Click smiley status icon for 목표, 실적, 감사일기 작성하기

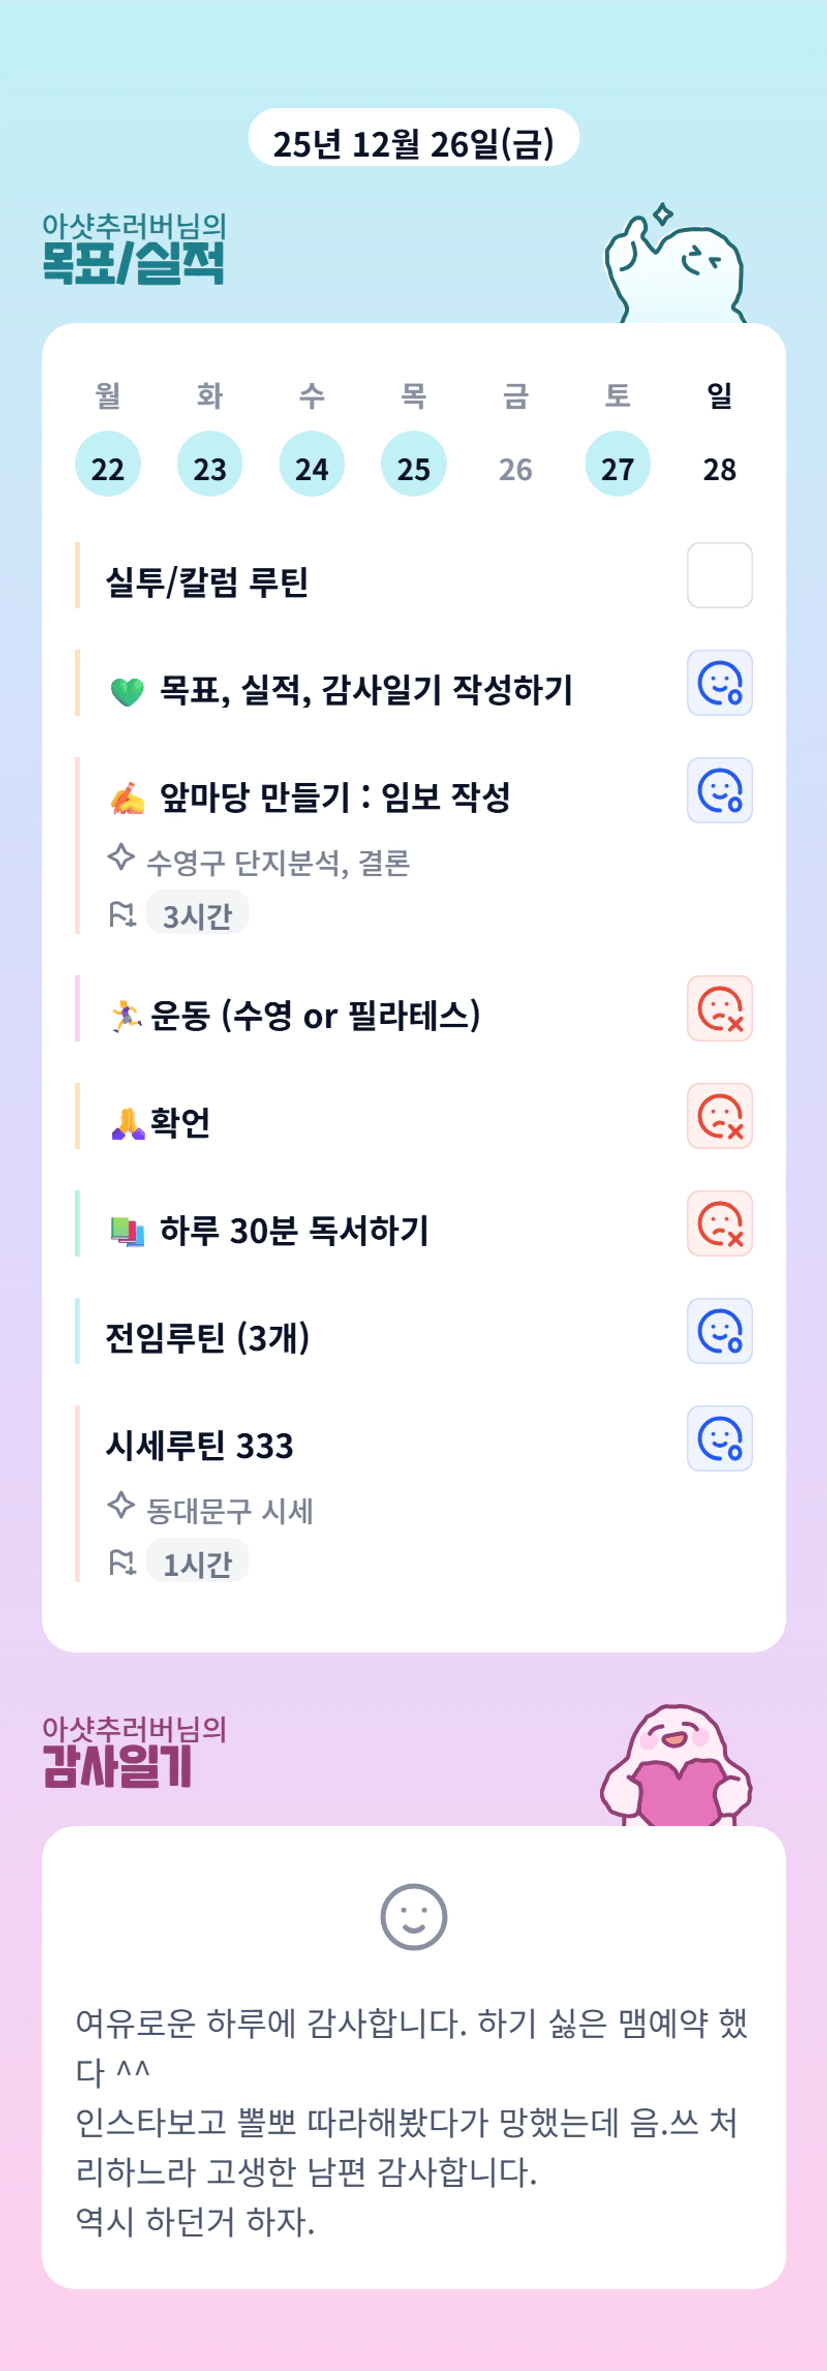pyautogui.click(x=719, y=683)
